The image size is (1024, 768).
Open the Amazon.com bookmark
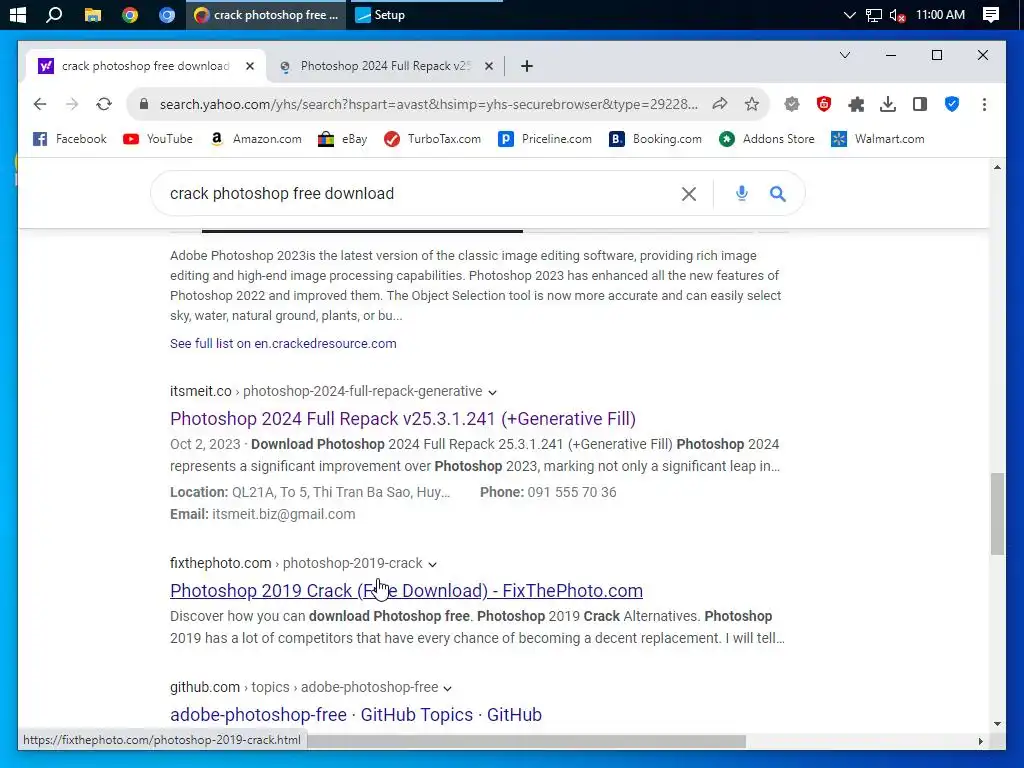point(255,139)
